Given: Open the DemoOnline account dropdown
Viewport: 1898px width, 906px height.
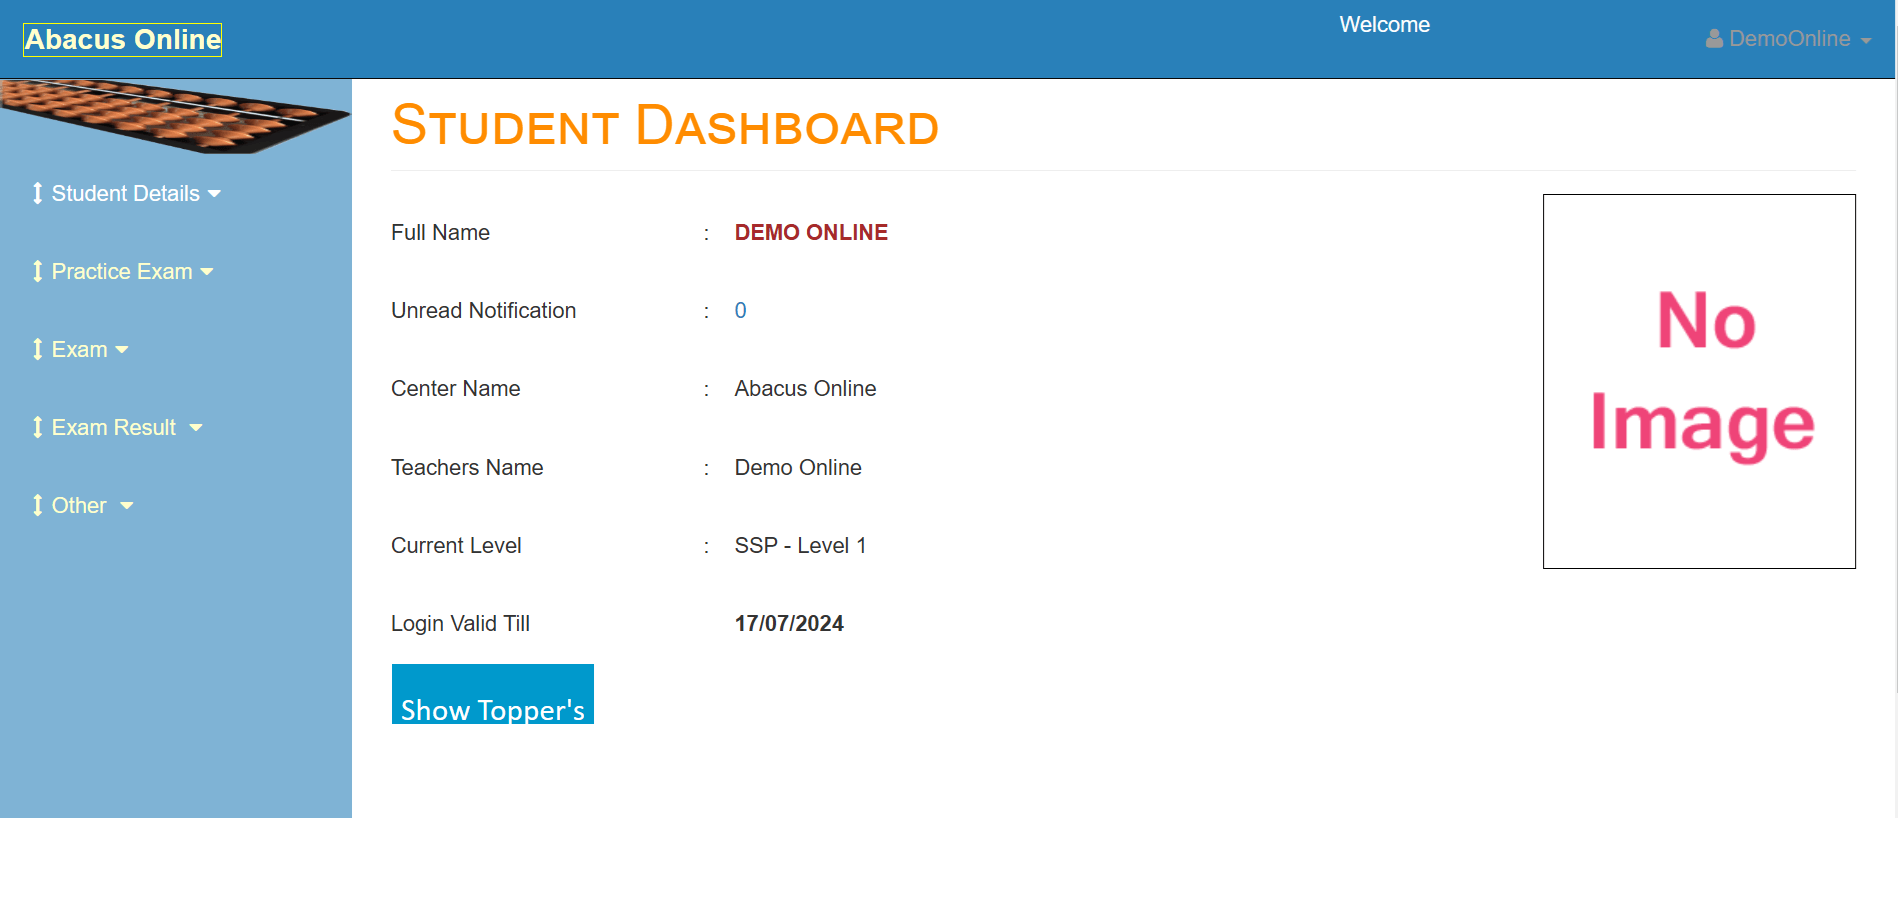Looking at the screenshot, I should 1789,39.
